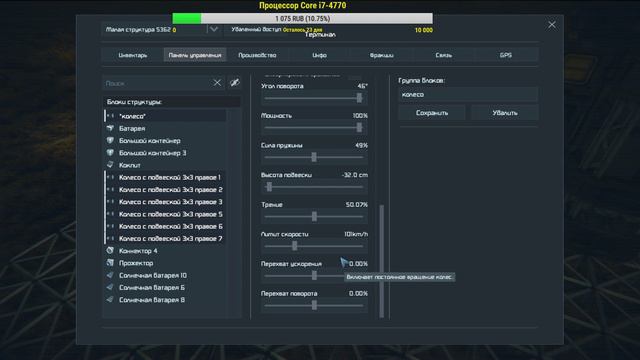Select the *колесо* group in list
The image size is (640, 360).
(x=165, y=116)
